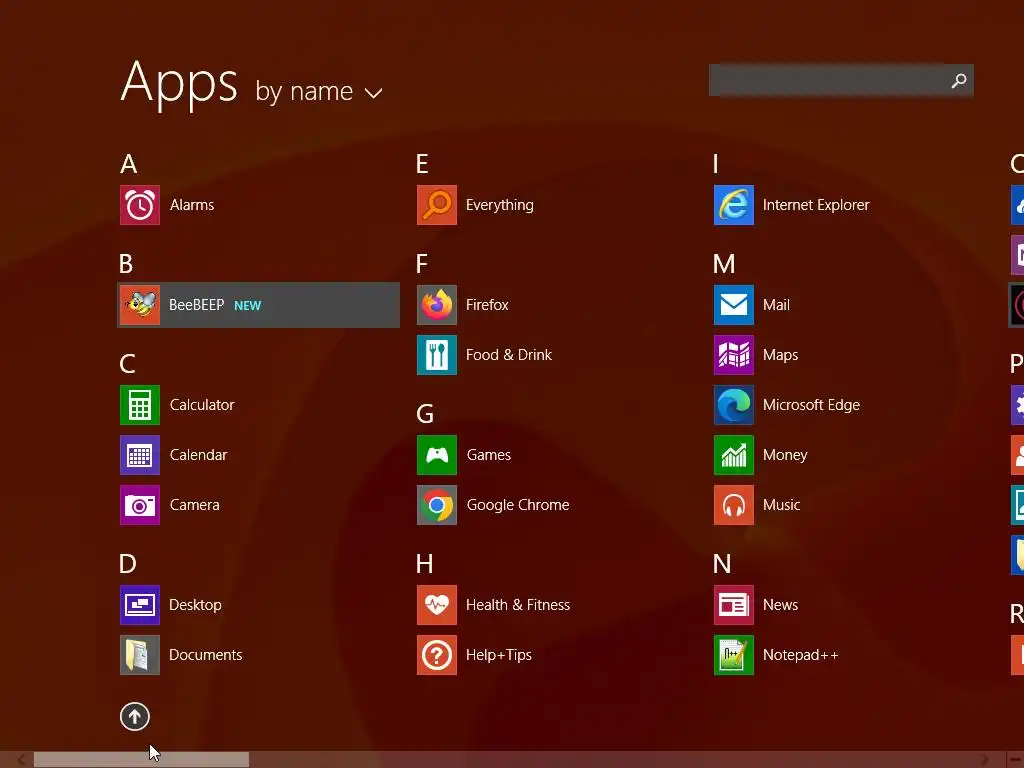Click the letter C group header
Image resolution: width=1024 pixels, height=768 pixels.
click(127, 364)
